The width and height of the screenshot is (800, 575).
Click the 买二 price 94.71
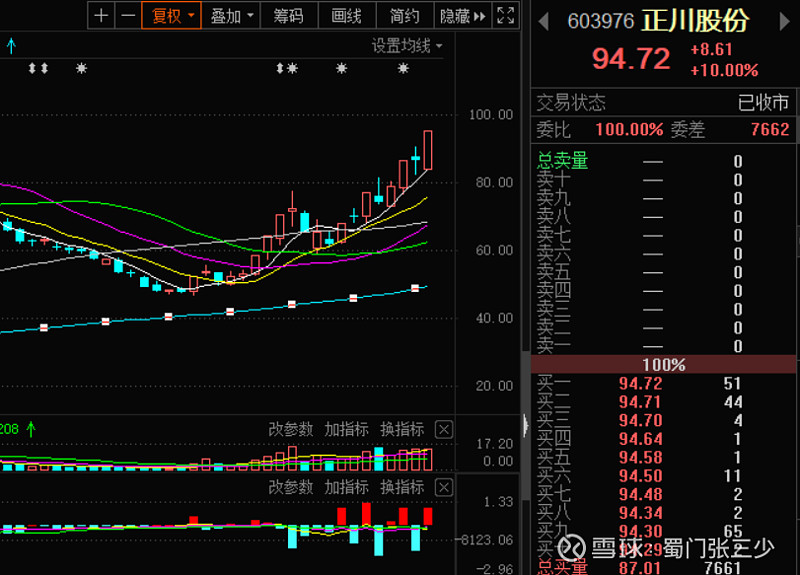pos(640,402)
